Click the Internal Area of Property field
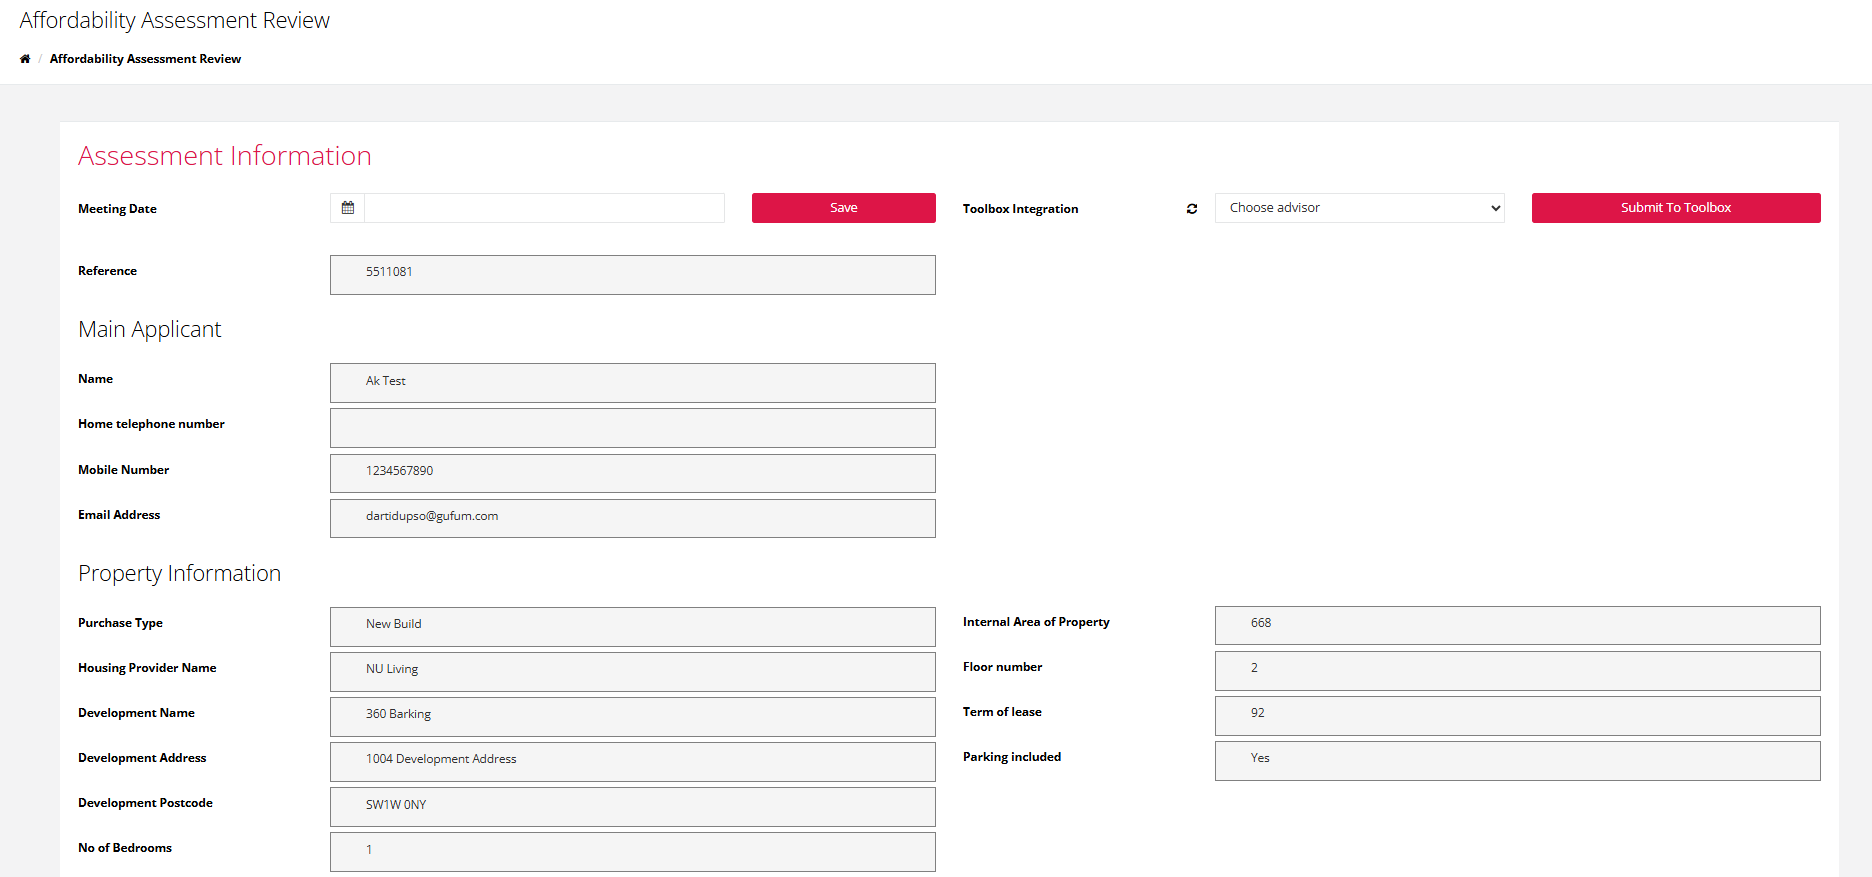 [x=1517, y=625]
